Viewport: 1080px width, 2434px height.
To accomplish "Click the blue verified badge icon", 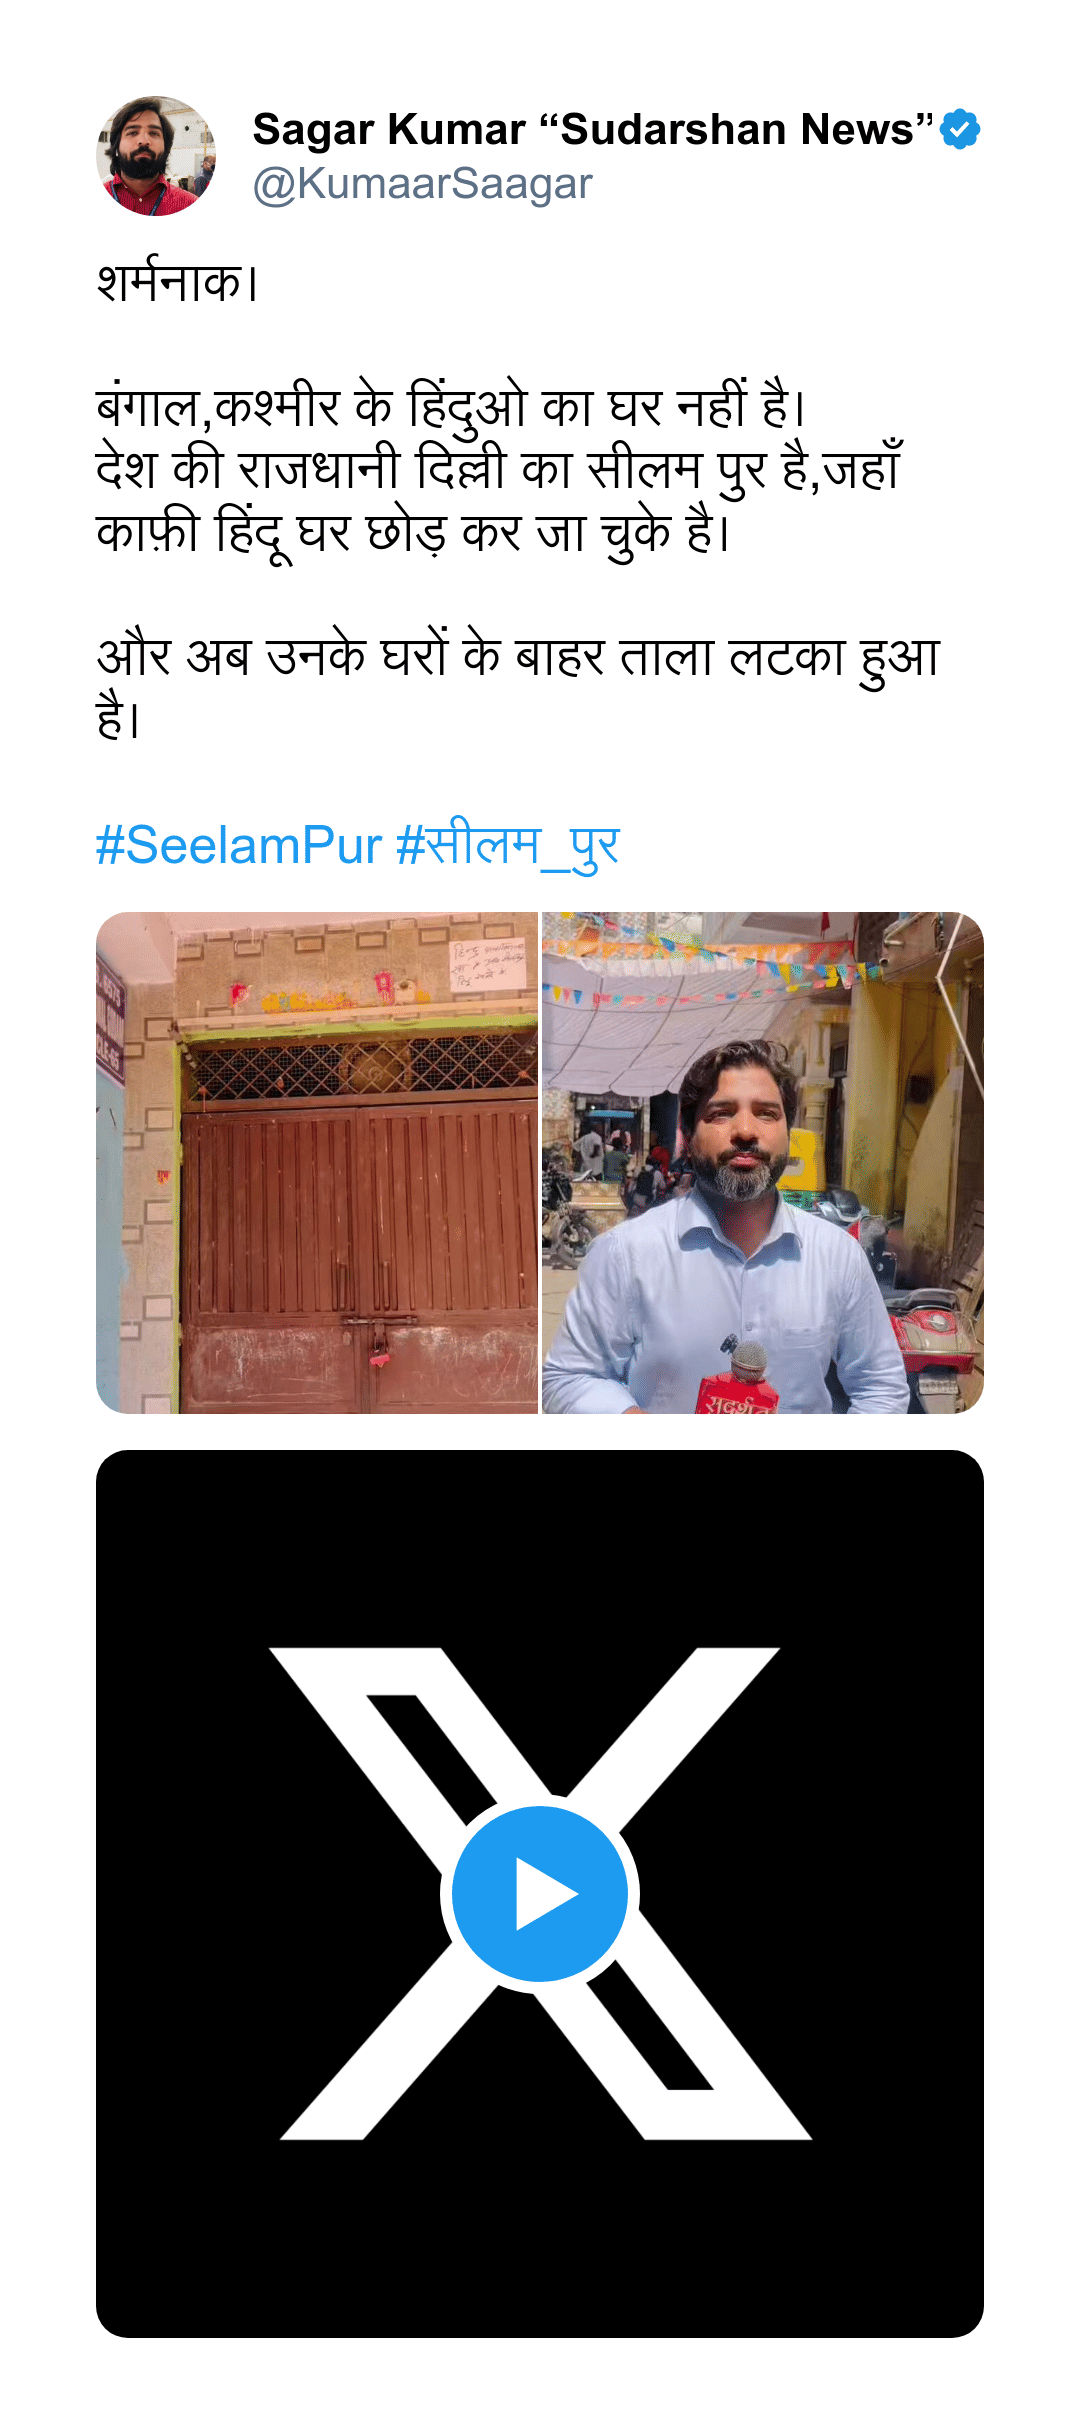I will pyautogui.click(x=960, y=130).
